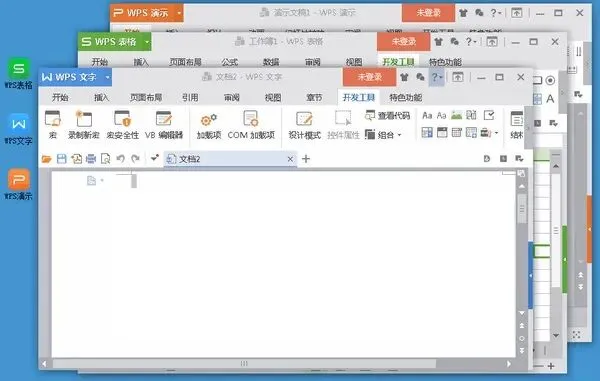The image size is (600, 381).
Task: Open 宏安全性 macro security settings
Action: click(122, 125)
